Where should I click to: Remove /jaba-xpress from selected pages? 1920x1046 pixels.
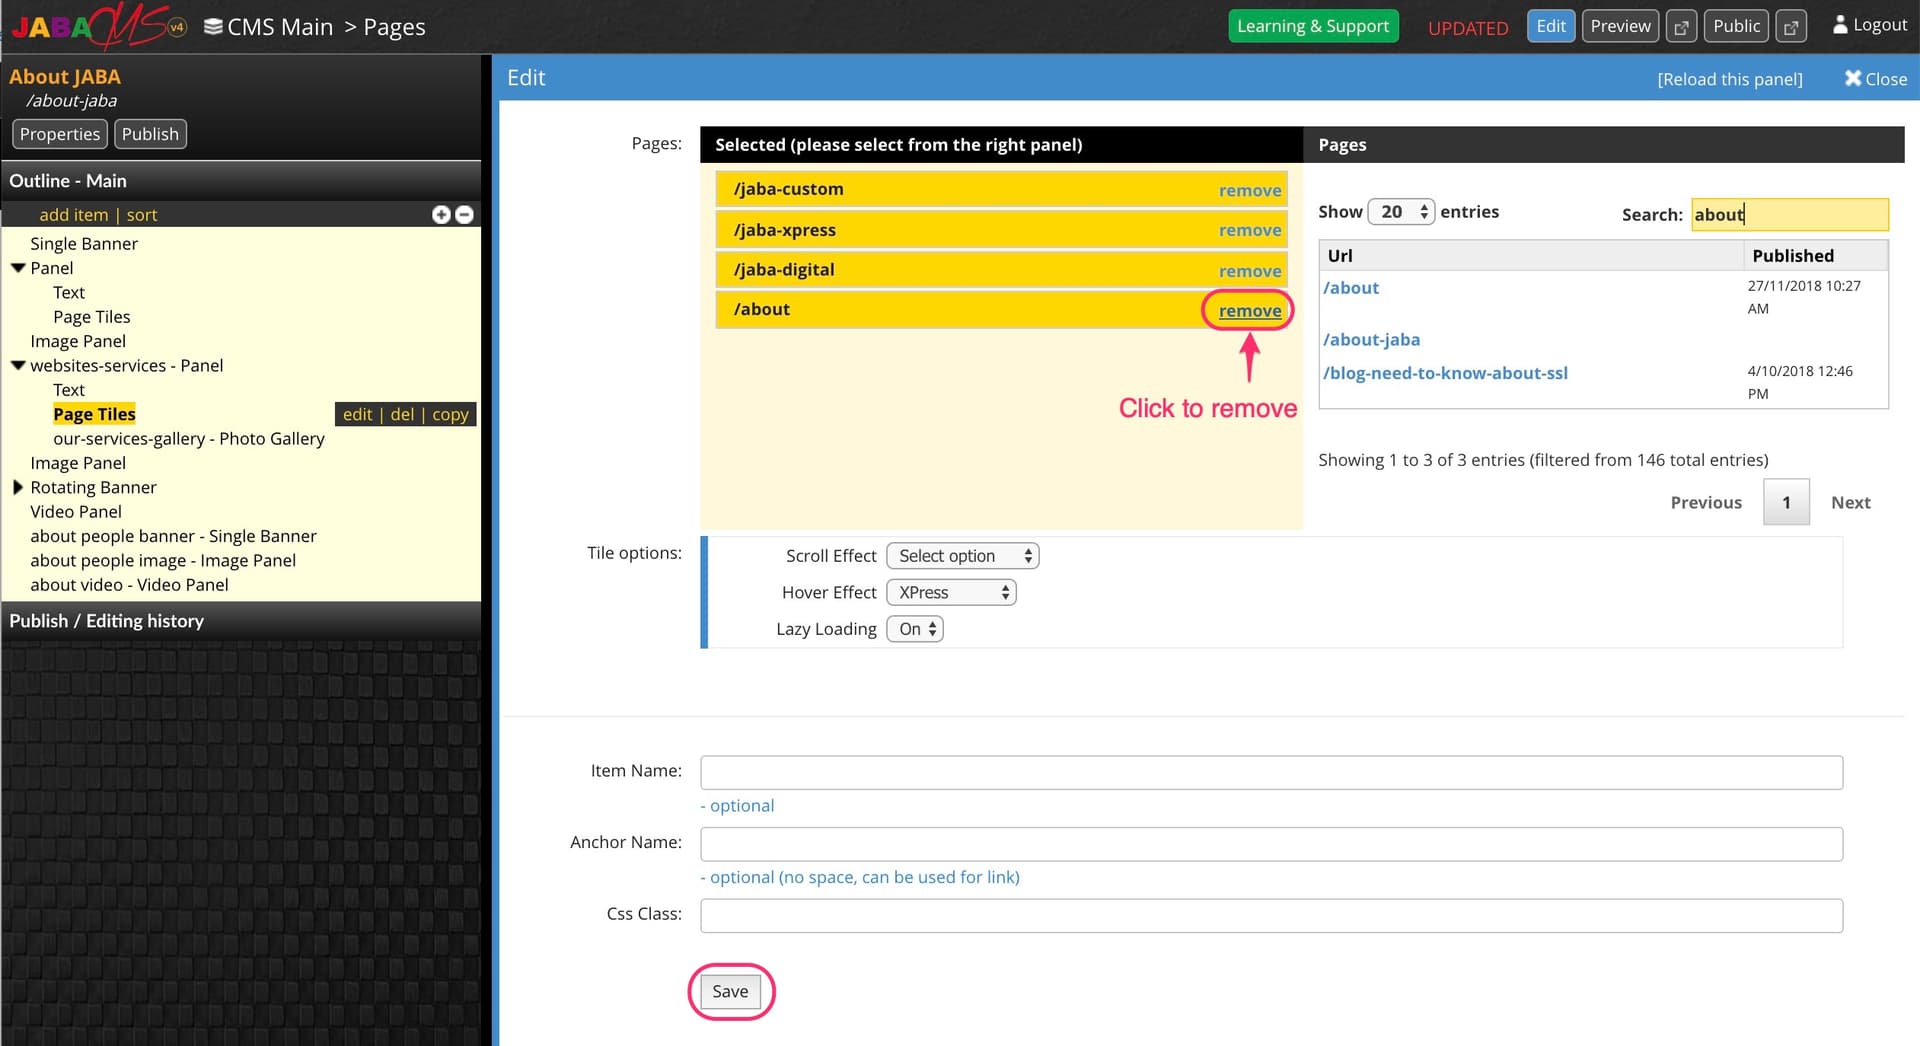click(x=1250, y=230)
